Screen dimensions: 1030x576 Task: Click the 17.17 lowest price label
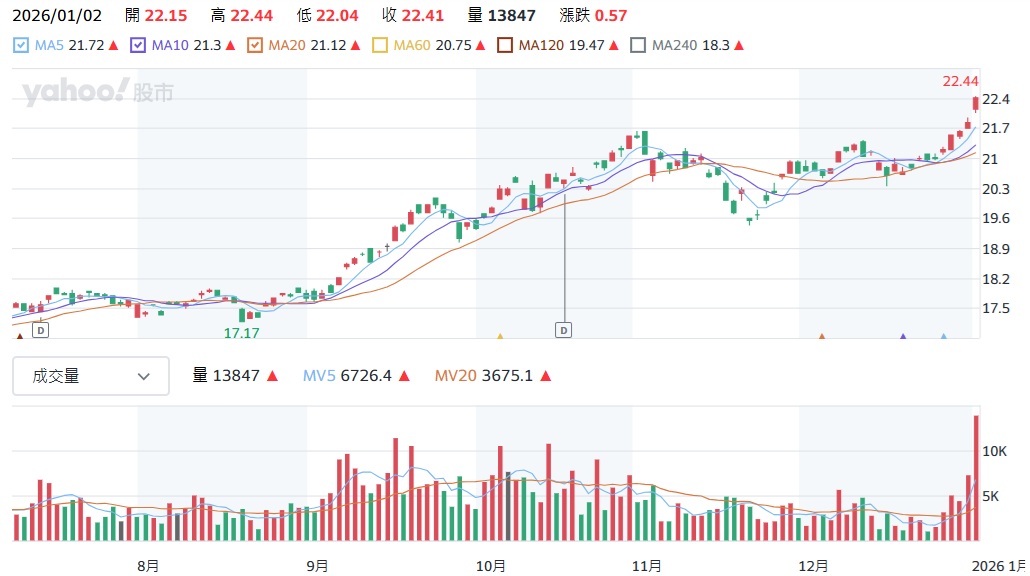pyautogui.click(x=241, y=332)
